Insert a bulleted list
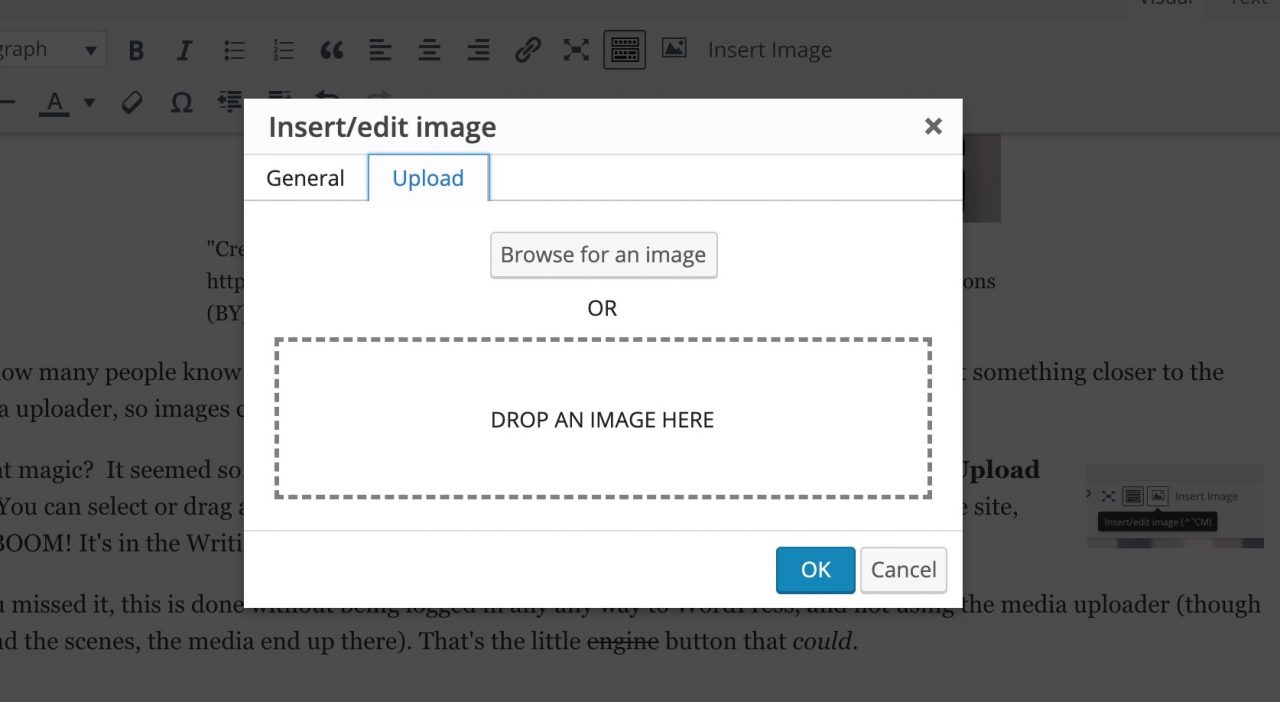Viewport: 1280px width, 702px height. [234, 49]
